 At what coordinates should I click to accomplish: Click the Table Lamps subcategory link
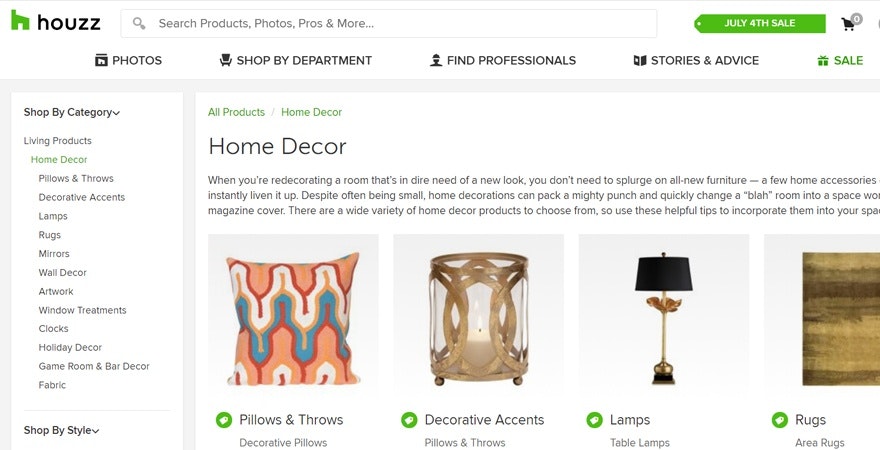640,443
